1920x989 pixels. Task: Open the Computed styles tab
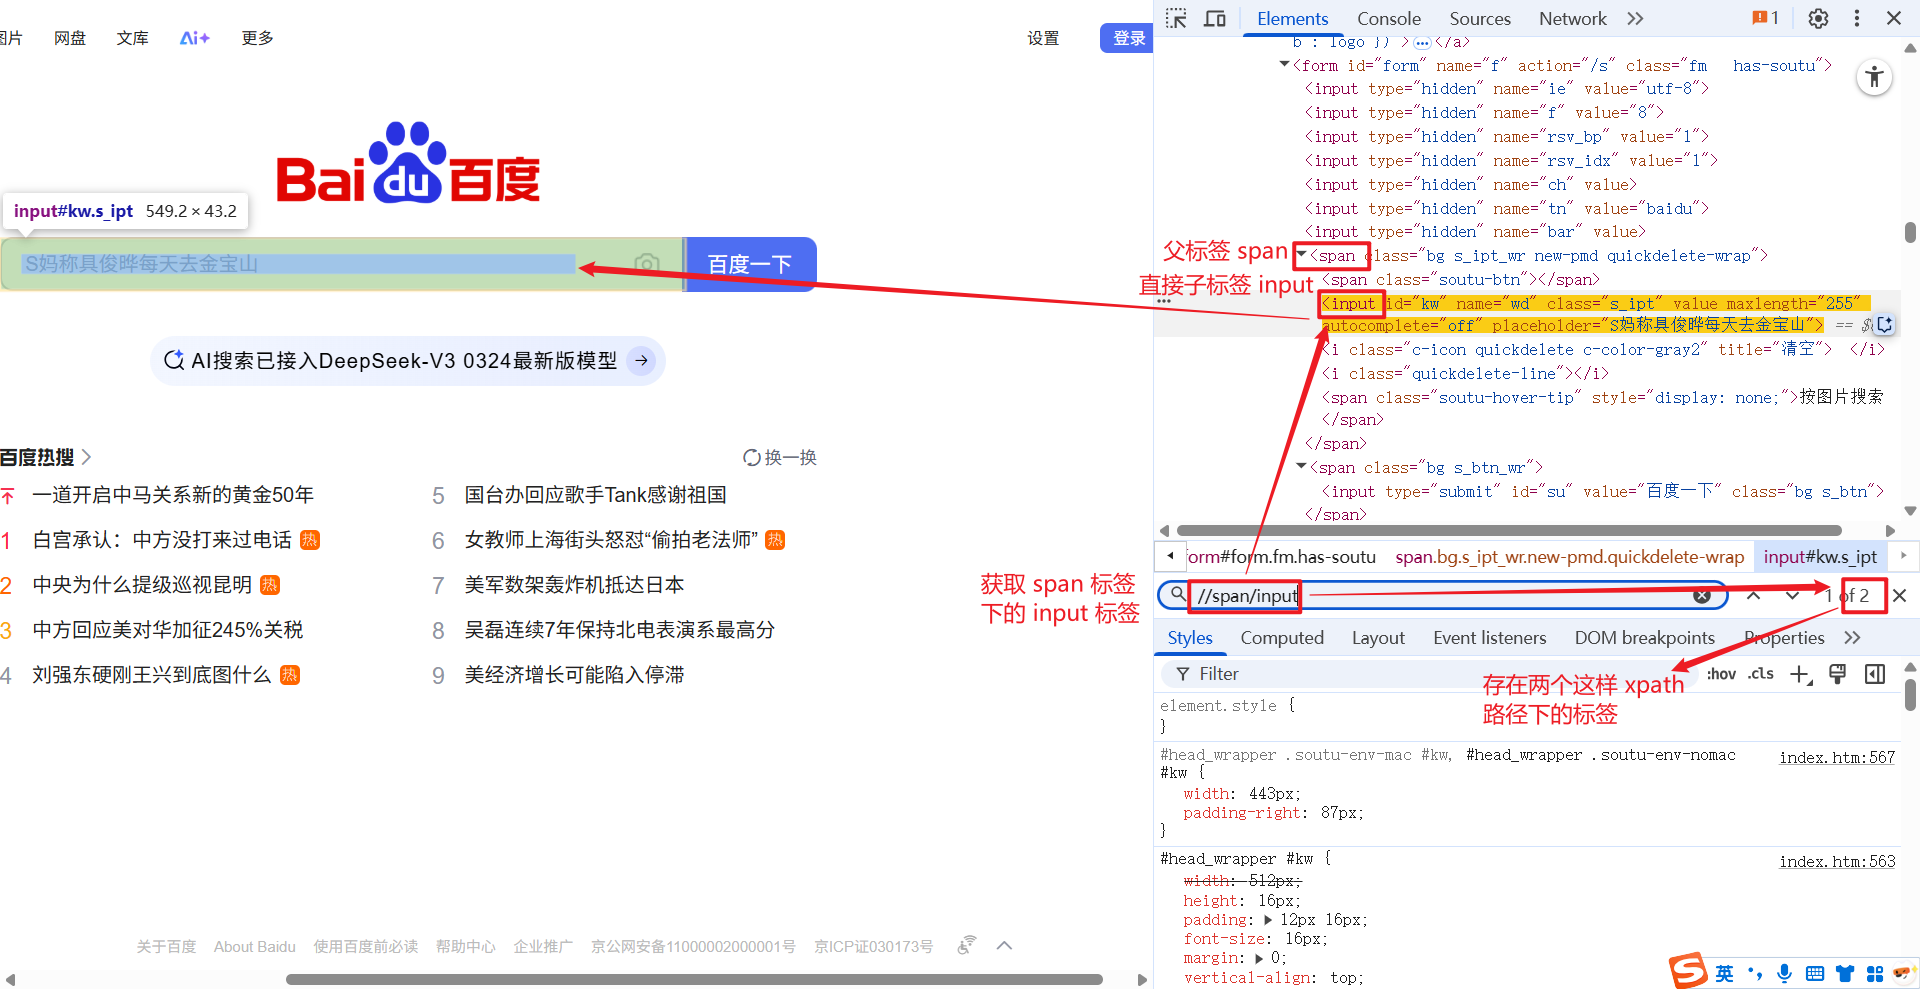click(1282, 638)
